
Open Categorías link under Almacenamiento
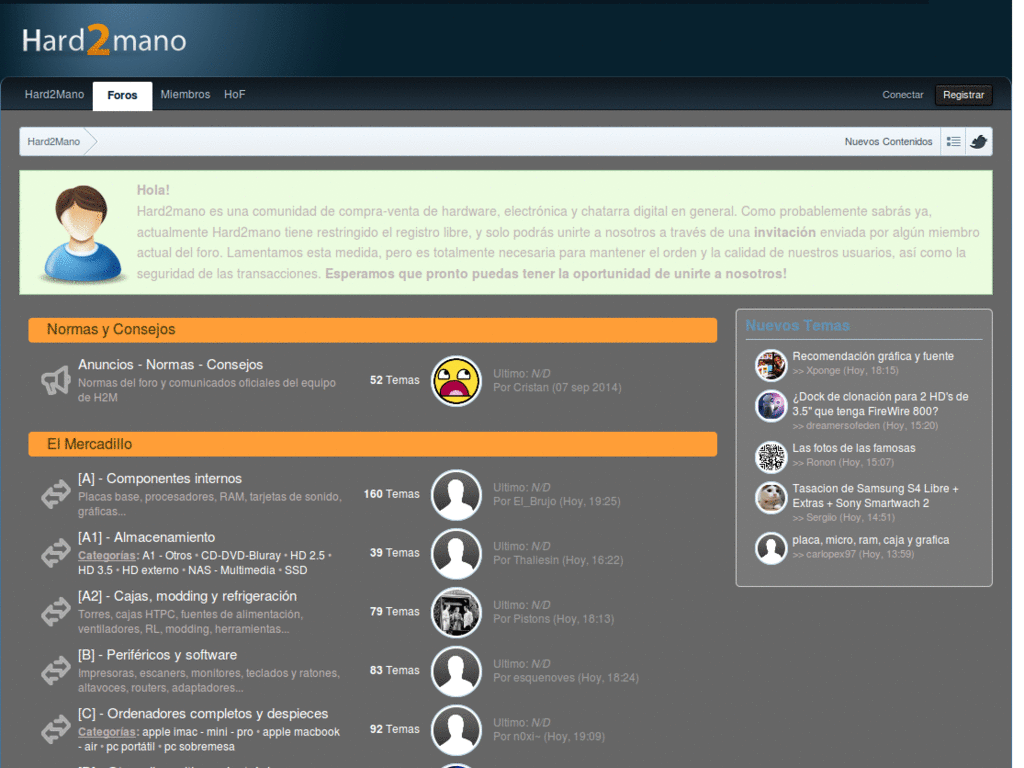pyautogui.click(x=106, y=556)
